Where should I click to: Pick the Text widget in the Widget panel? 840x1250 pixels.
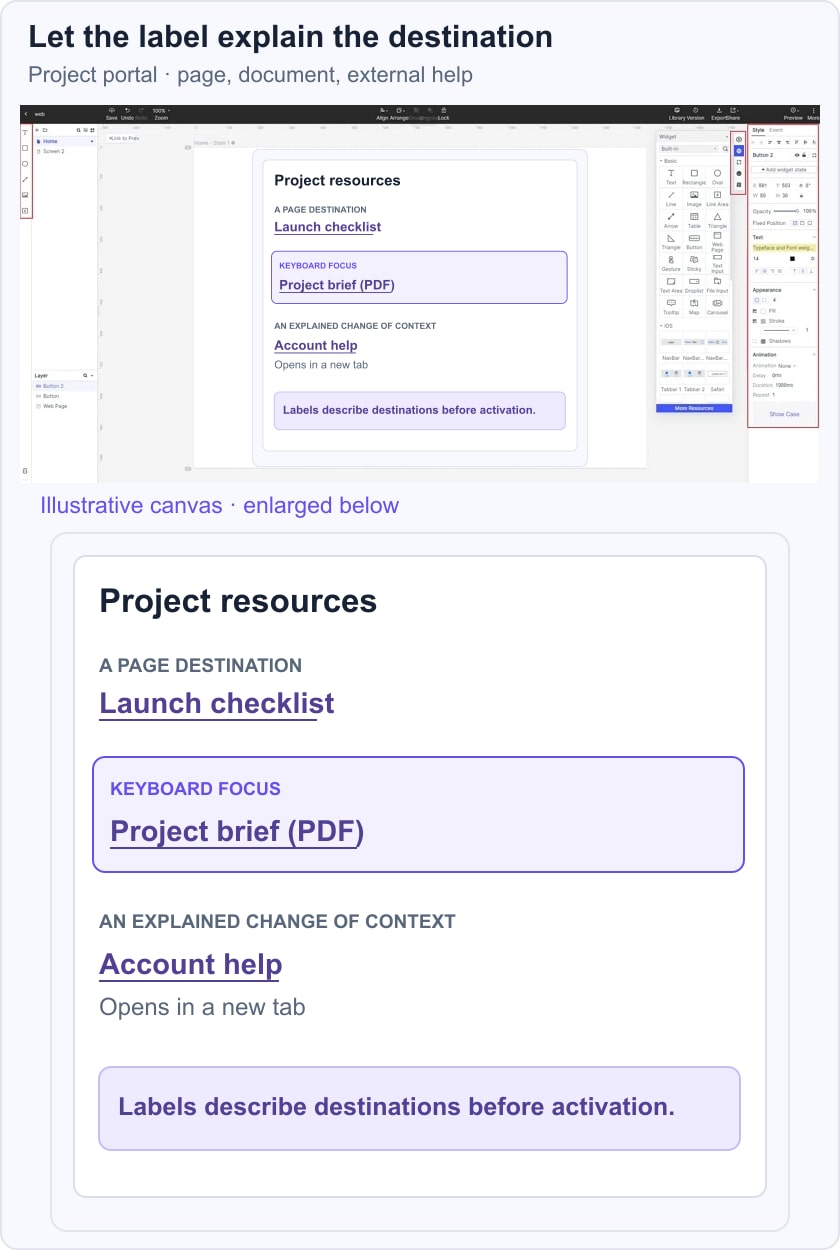pyautogui.click(x=671, y=175)
